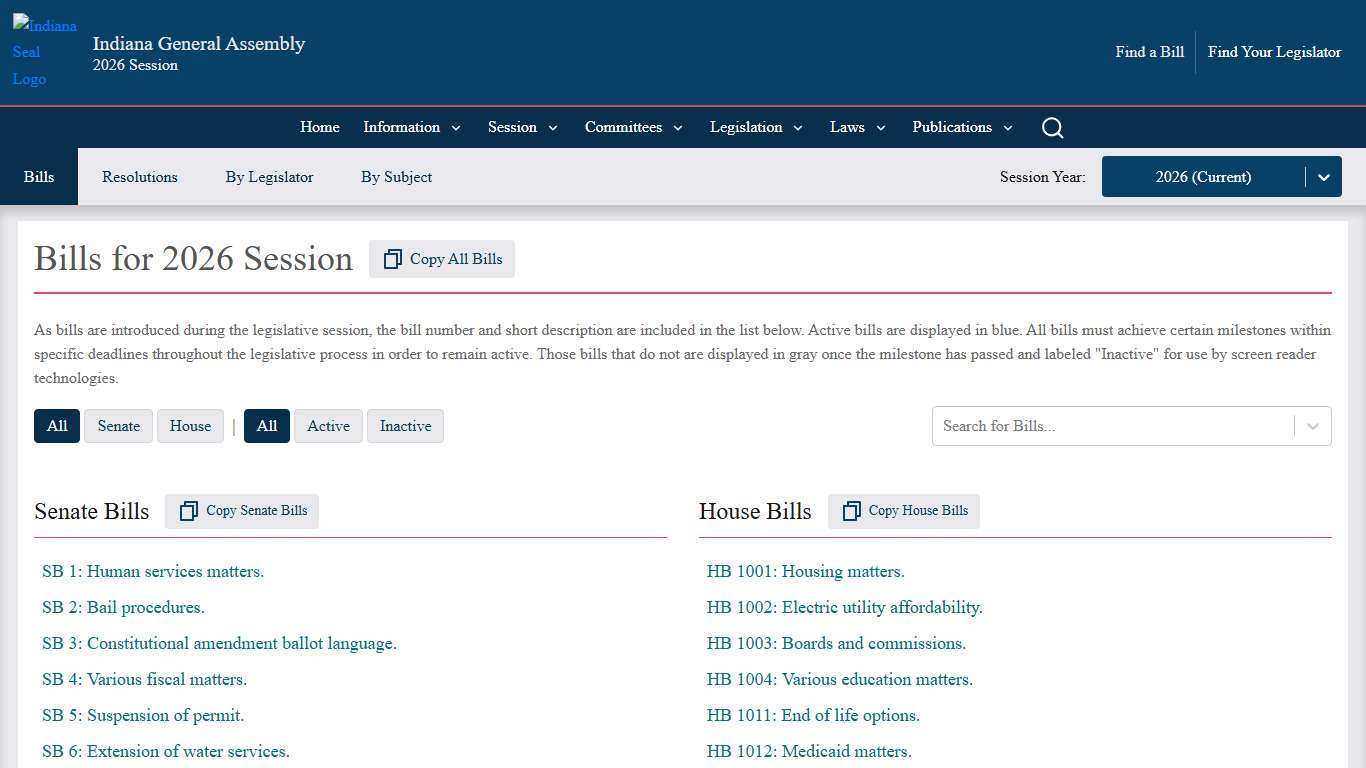Open the Publications menu

962,127
